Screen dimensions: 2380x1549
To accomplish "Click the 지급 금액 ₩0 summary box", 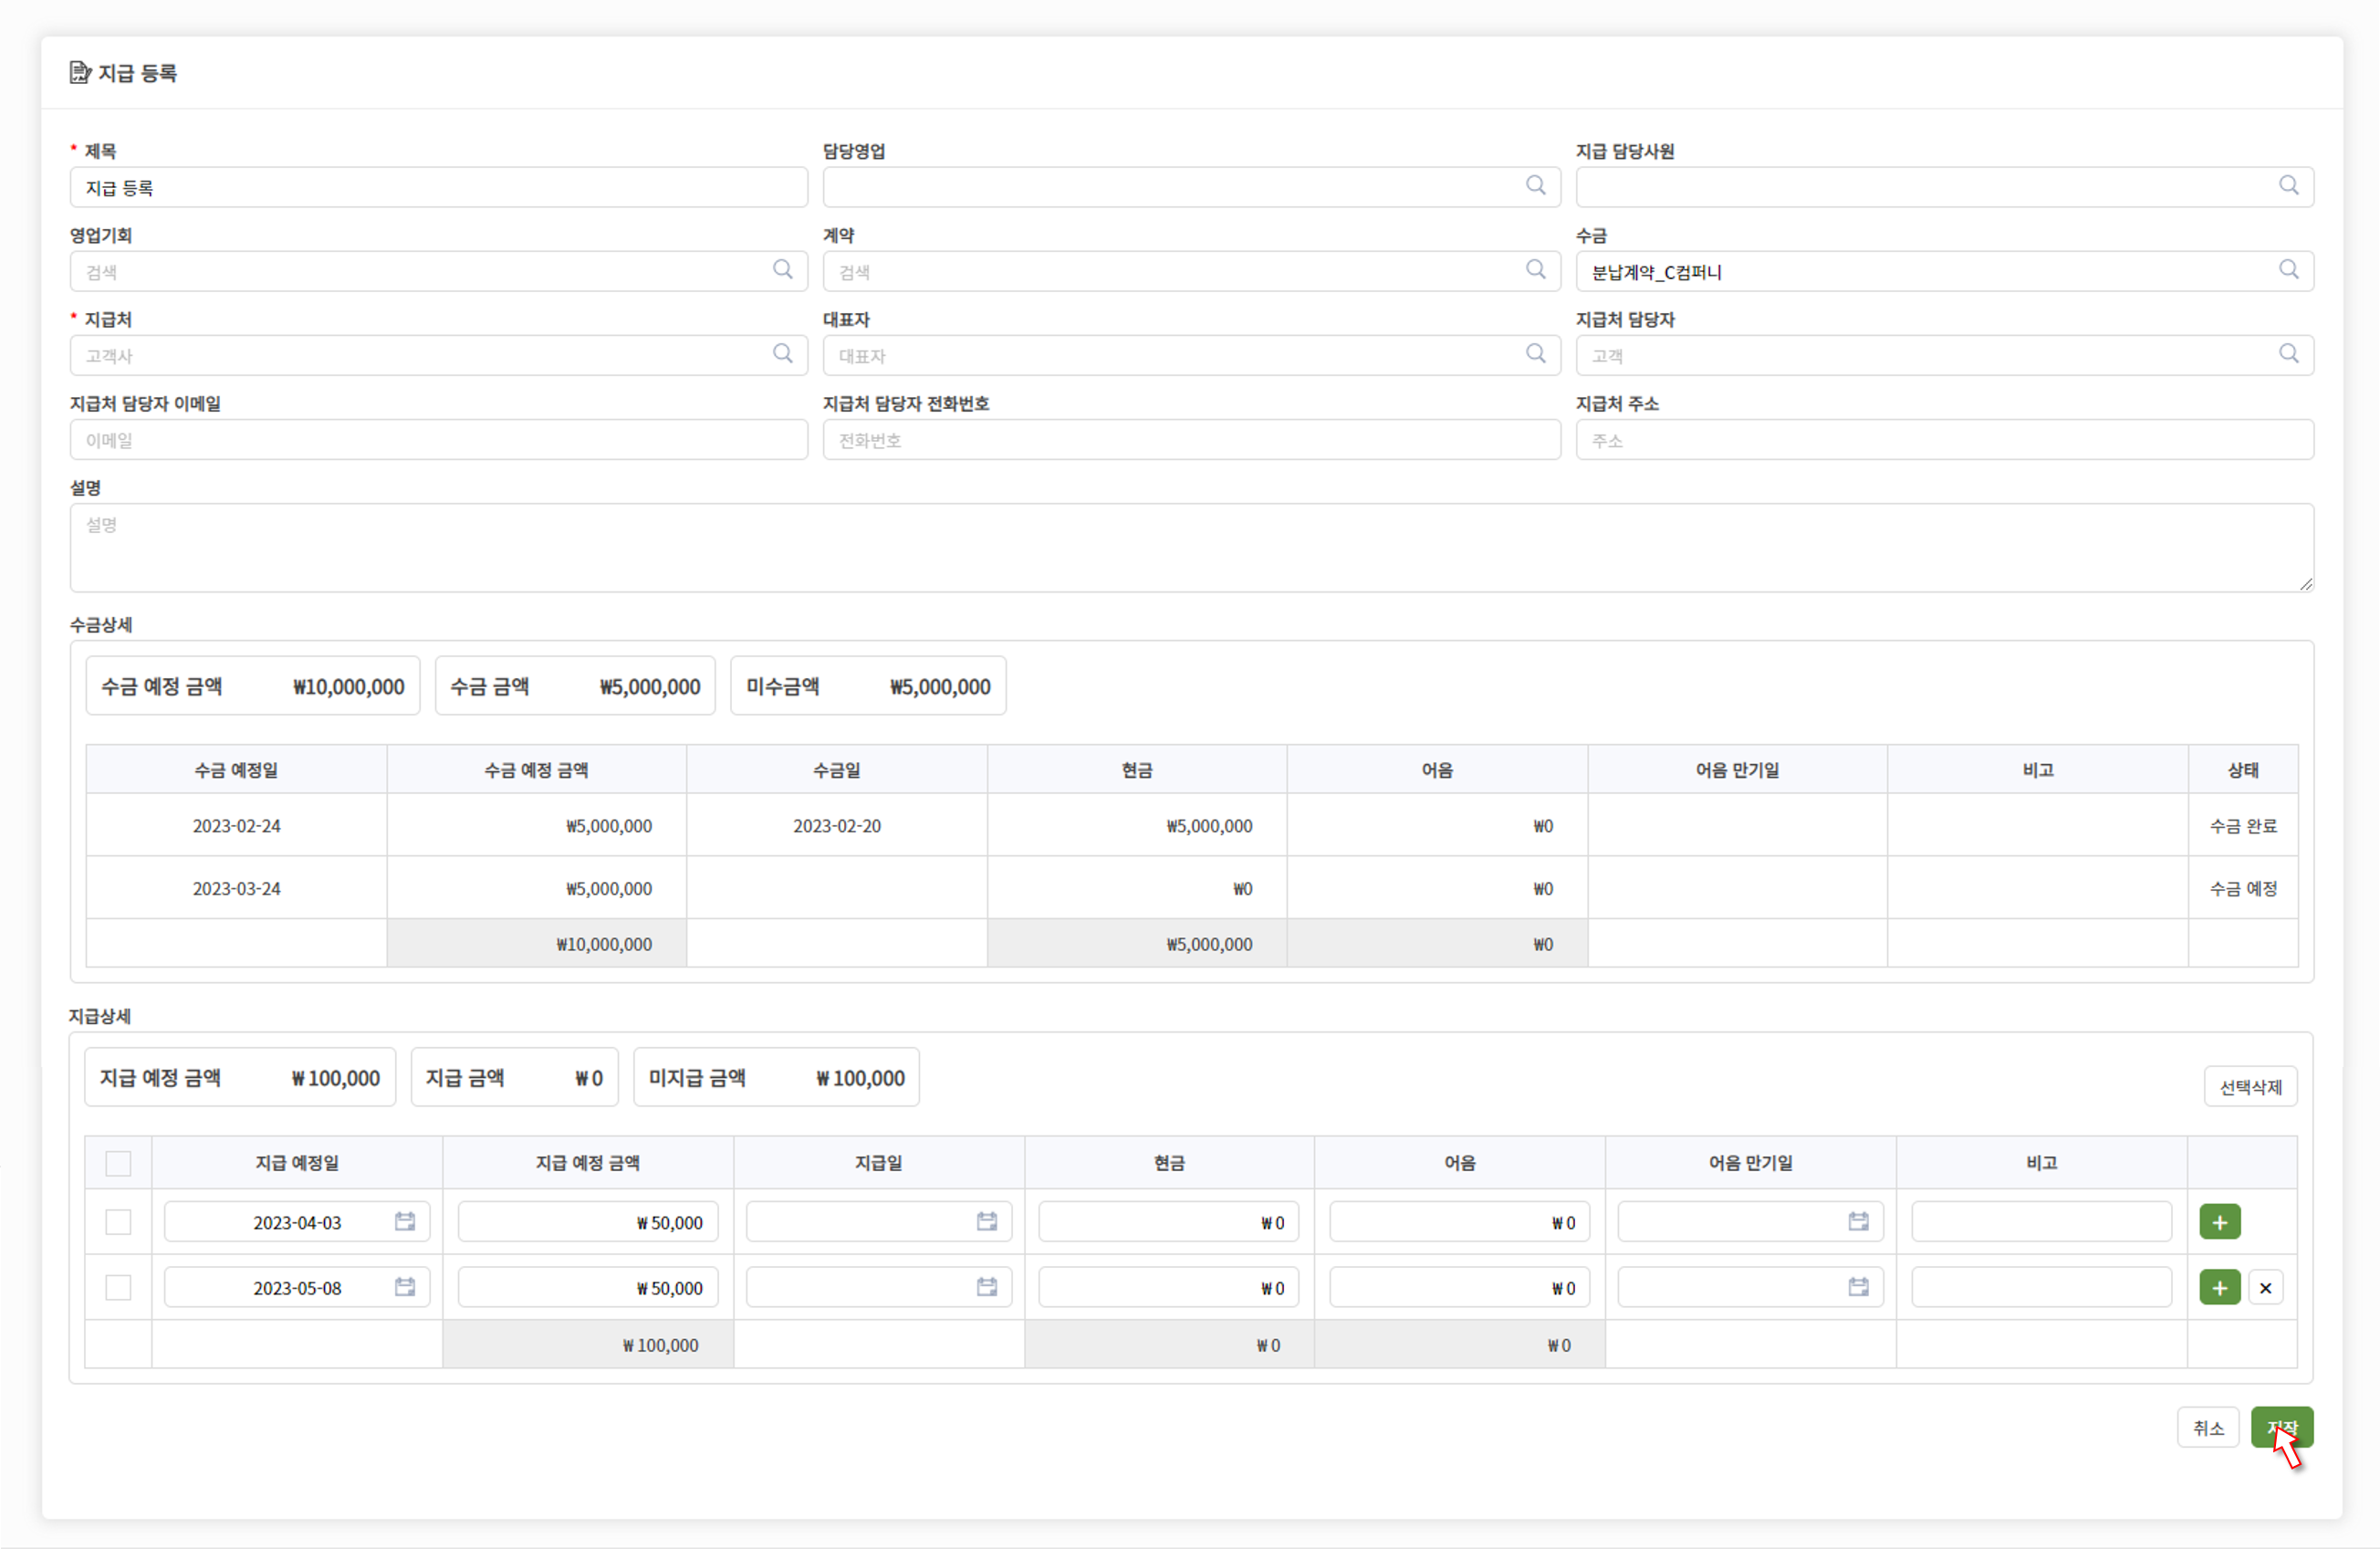I will (514, 1077).
